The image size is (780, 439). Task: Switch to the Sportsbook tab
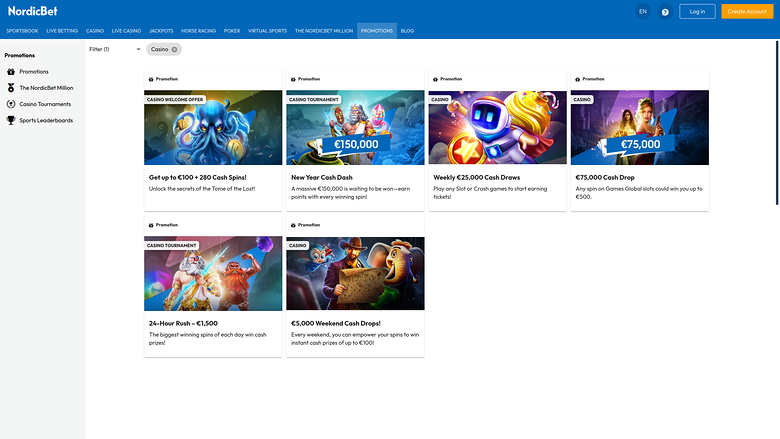coord(23,31)
